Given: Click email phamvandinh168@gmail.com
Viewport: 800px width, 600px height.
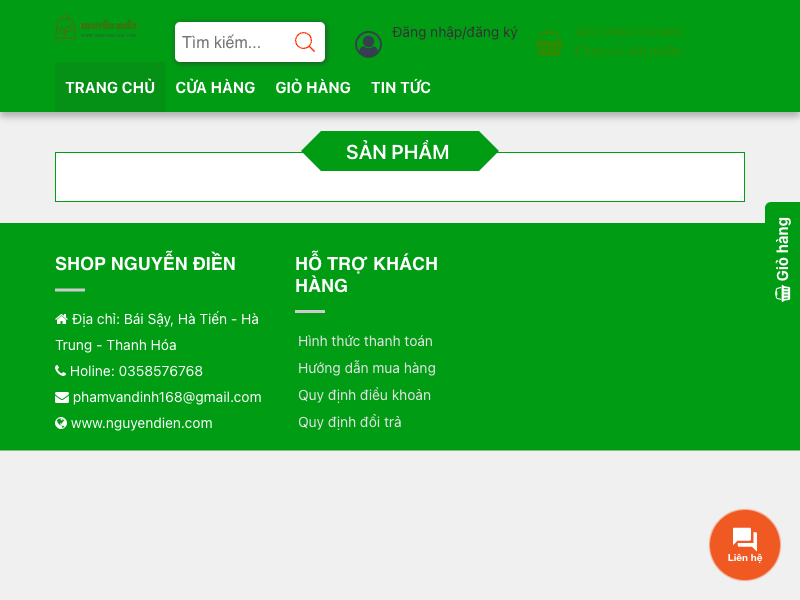Looking at the screenshot, I should (x=167, y=397).
